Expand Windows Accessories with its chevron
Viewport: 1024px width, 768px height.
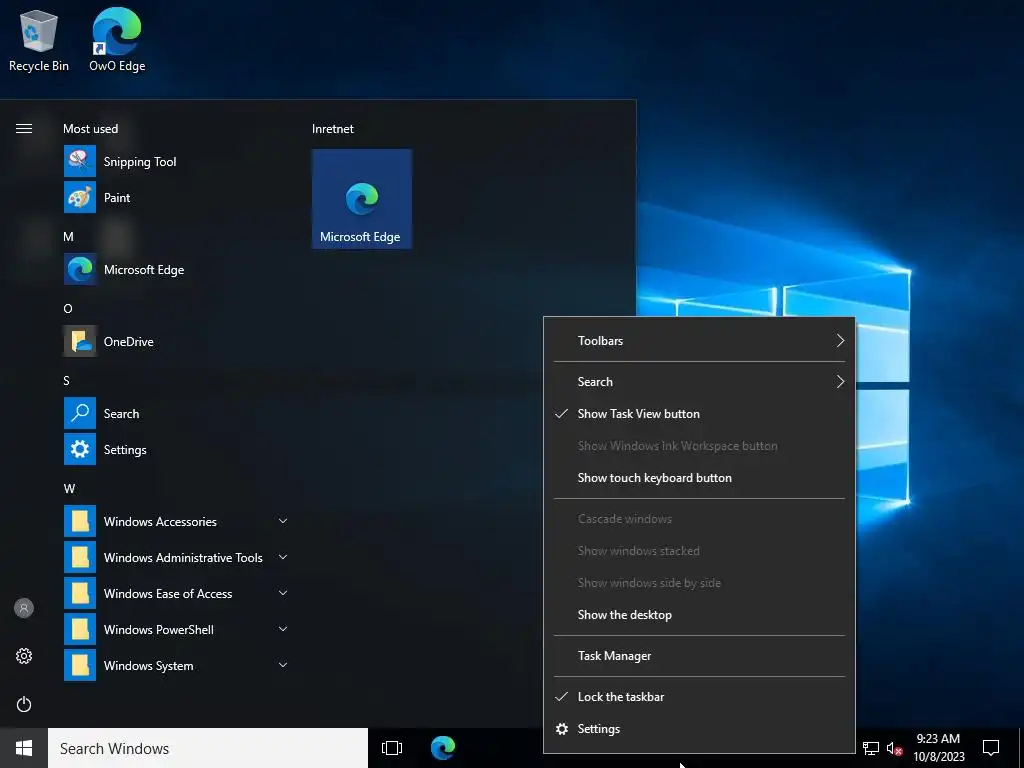tap(283, 520)
